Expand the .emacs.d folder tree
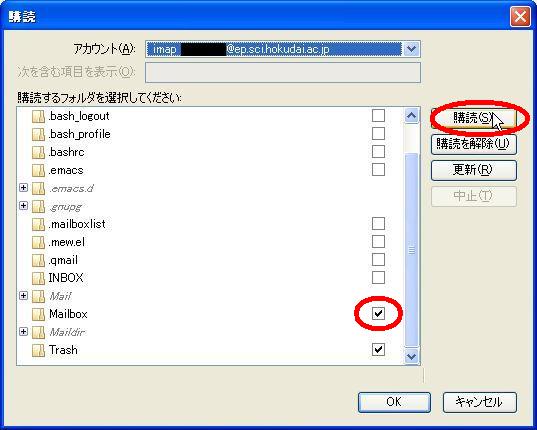The height and width of the screenshot is (430, 537). tap(23, 188)
